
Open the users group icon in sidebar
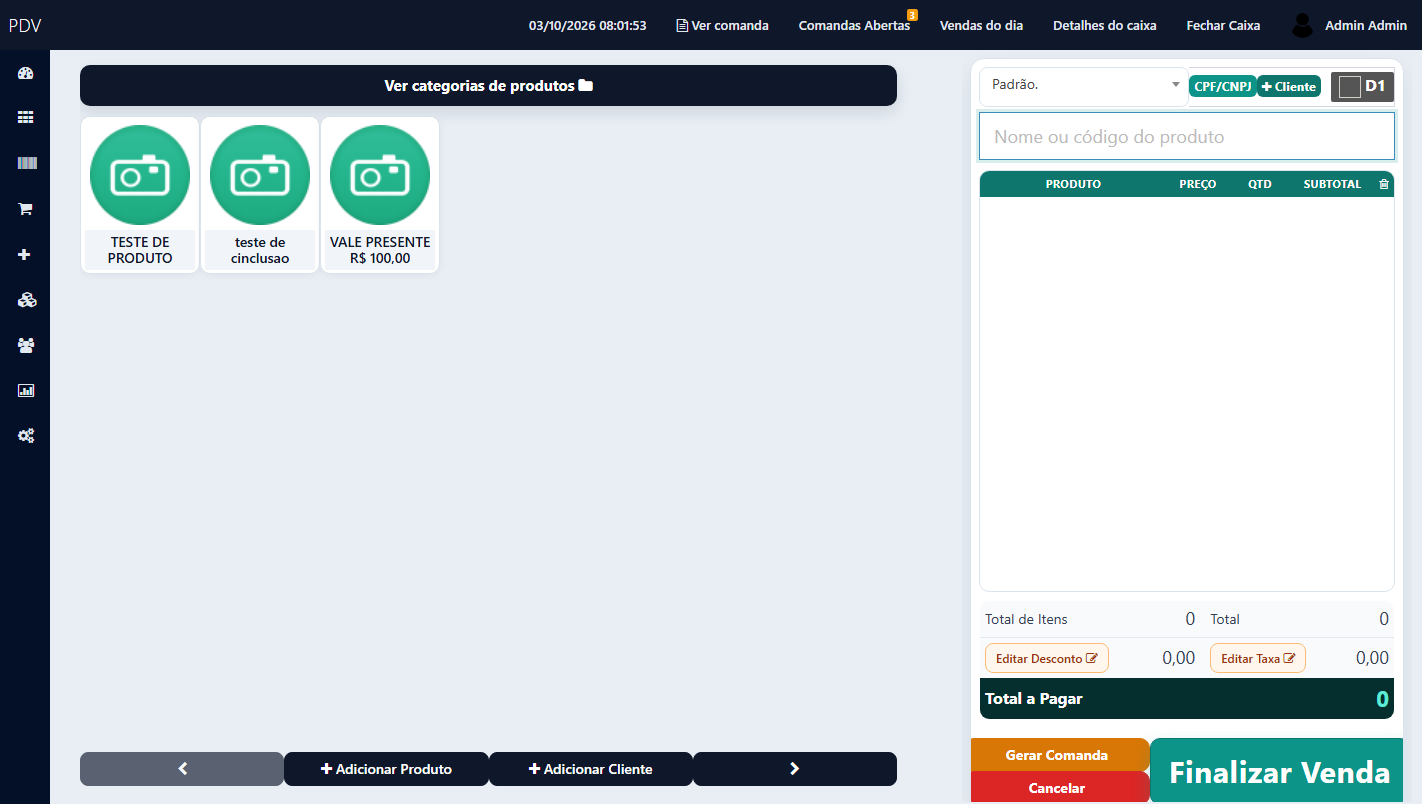click(26, 345)
